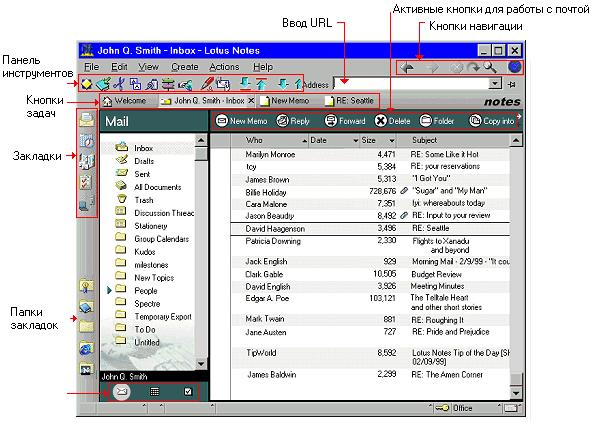Open the Calendar clock bookmark icon

[87, 141]
